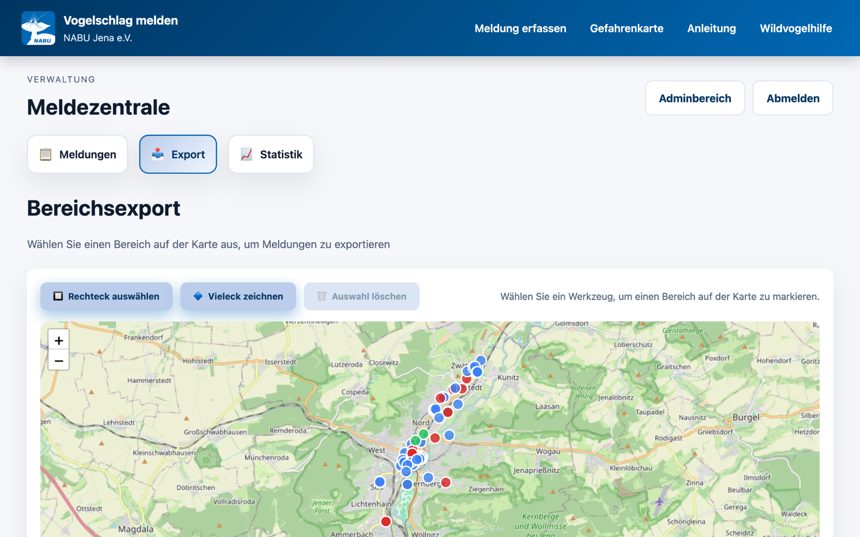Click the Isserstedt label on the map
Viewport: 860px width, 537px height.
click(x=280, y=362)
